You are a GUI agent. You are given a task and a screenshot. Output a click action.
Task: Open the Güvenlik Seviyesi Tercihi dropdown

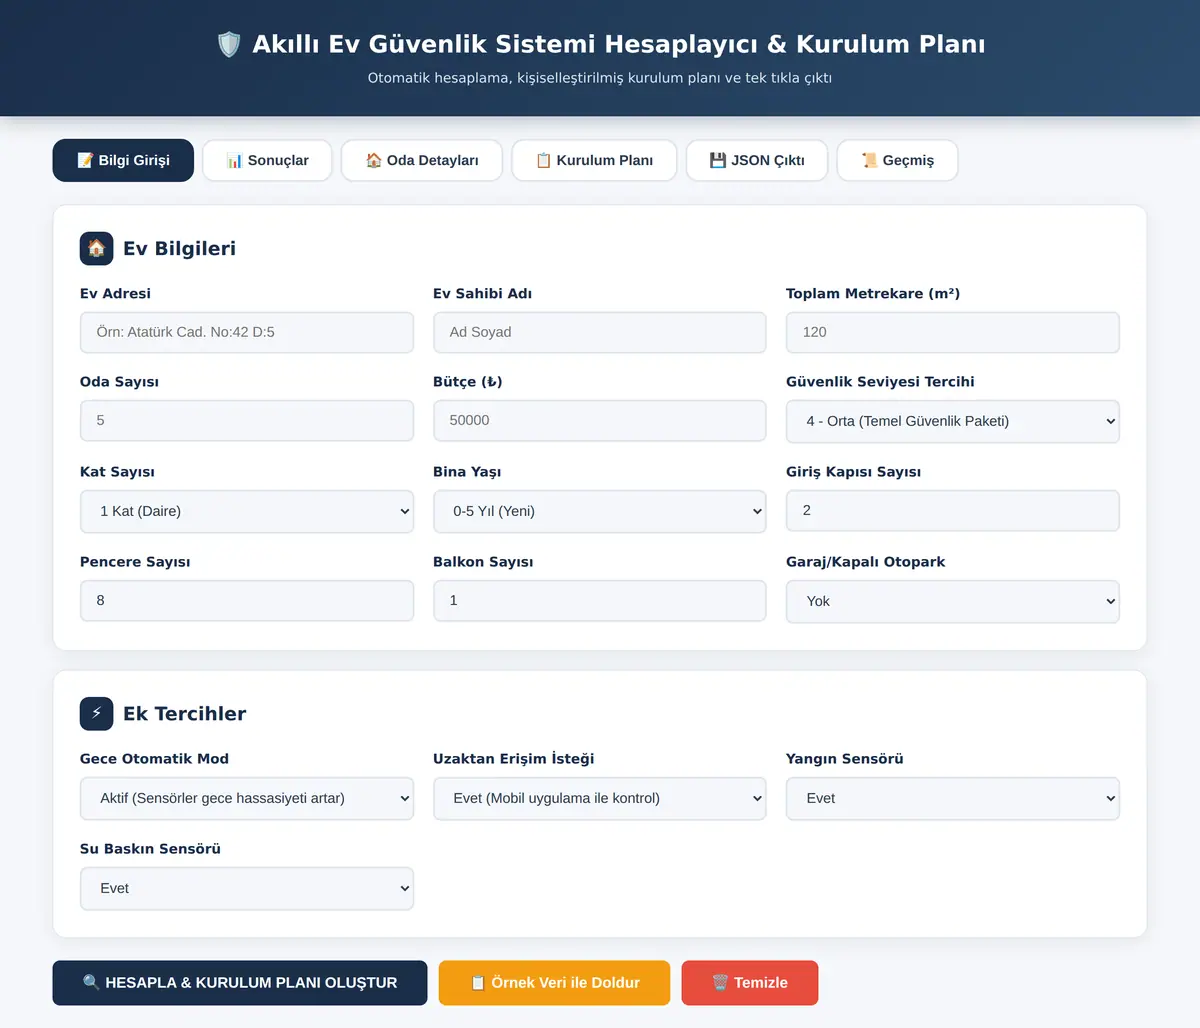(x=953, y=421)
